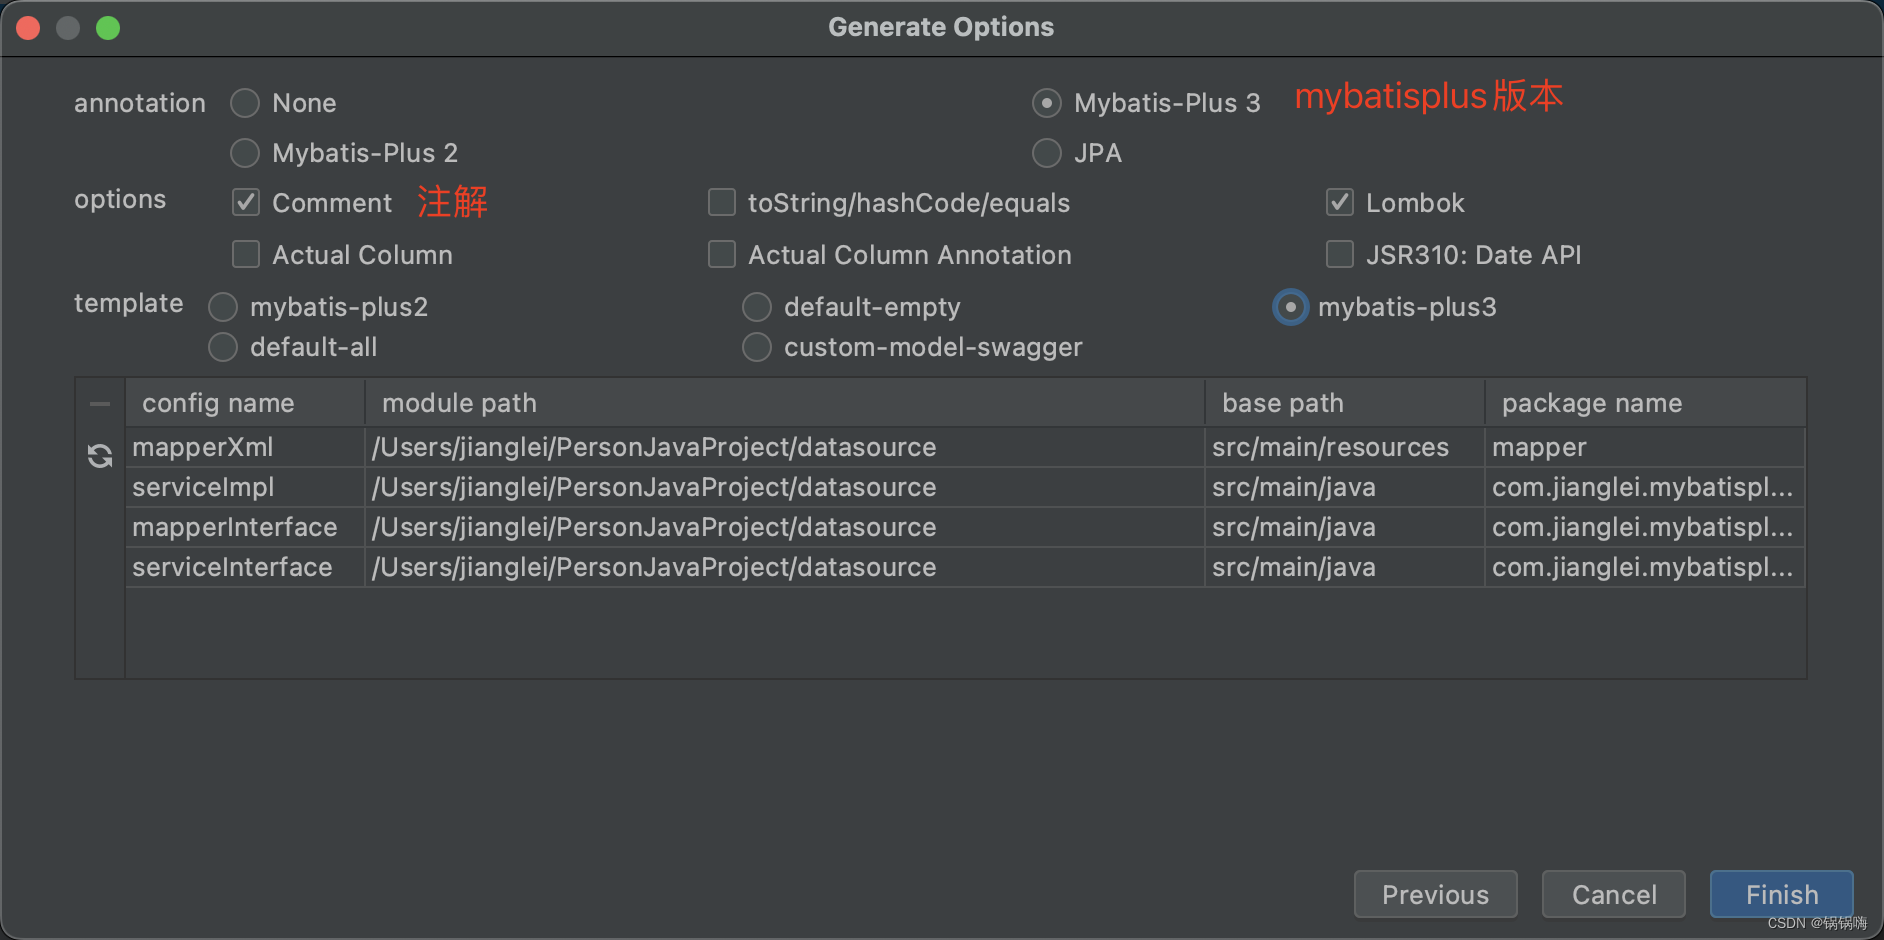This screenshot has height=940, width=1884.
Task: Enable the Actual Column checkbox
Action: coord(246,255)
